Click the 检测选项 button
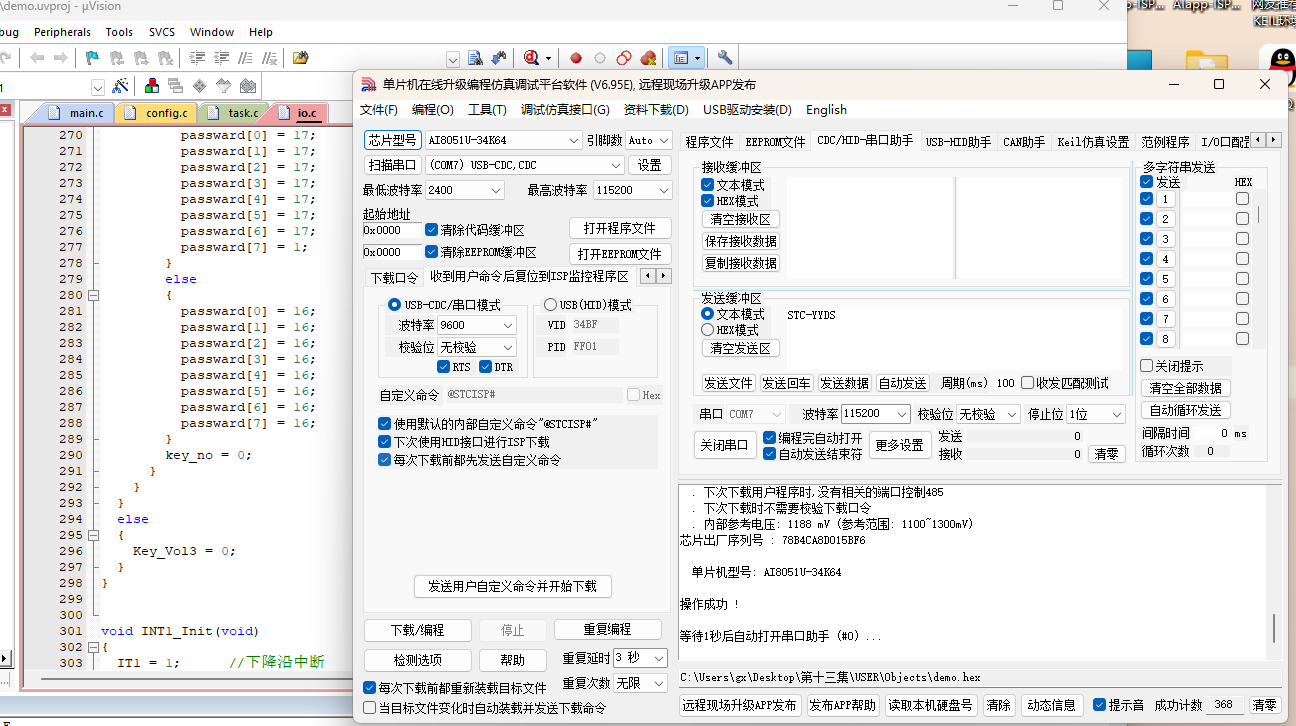Viewport: 1296px width, 726px height. 417,660
